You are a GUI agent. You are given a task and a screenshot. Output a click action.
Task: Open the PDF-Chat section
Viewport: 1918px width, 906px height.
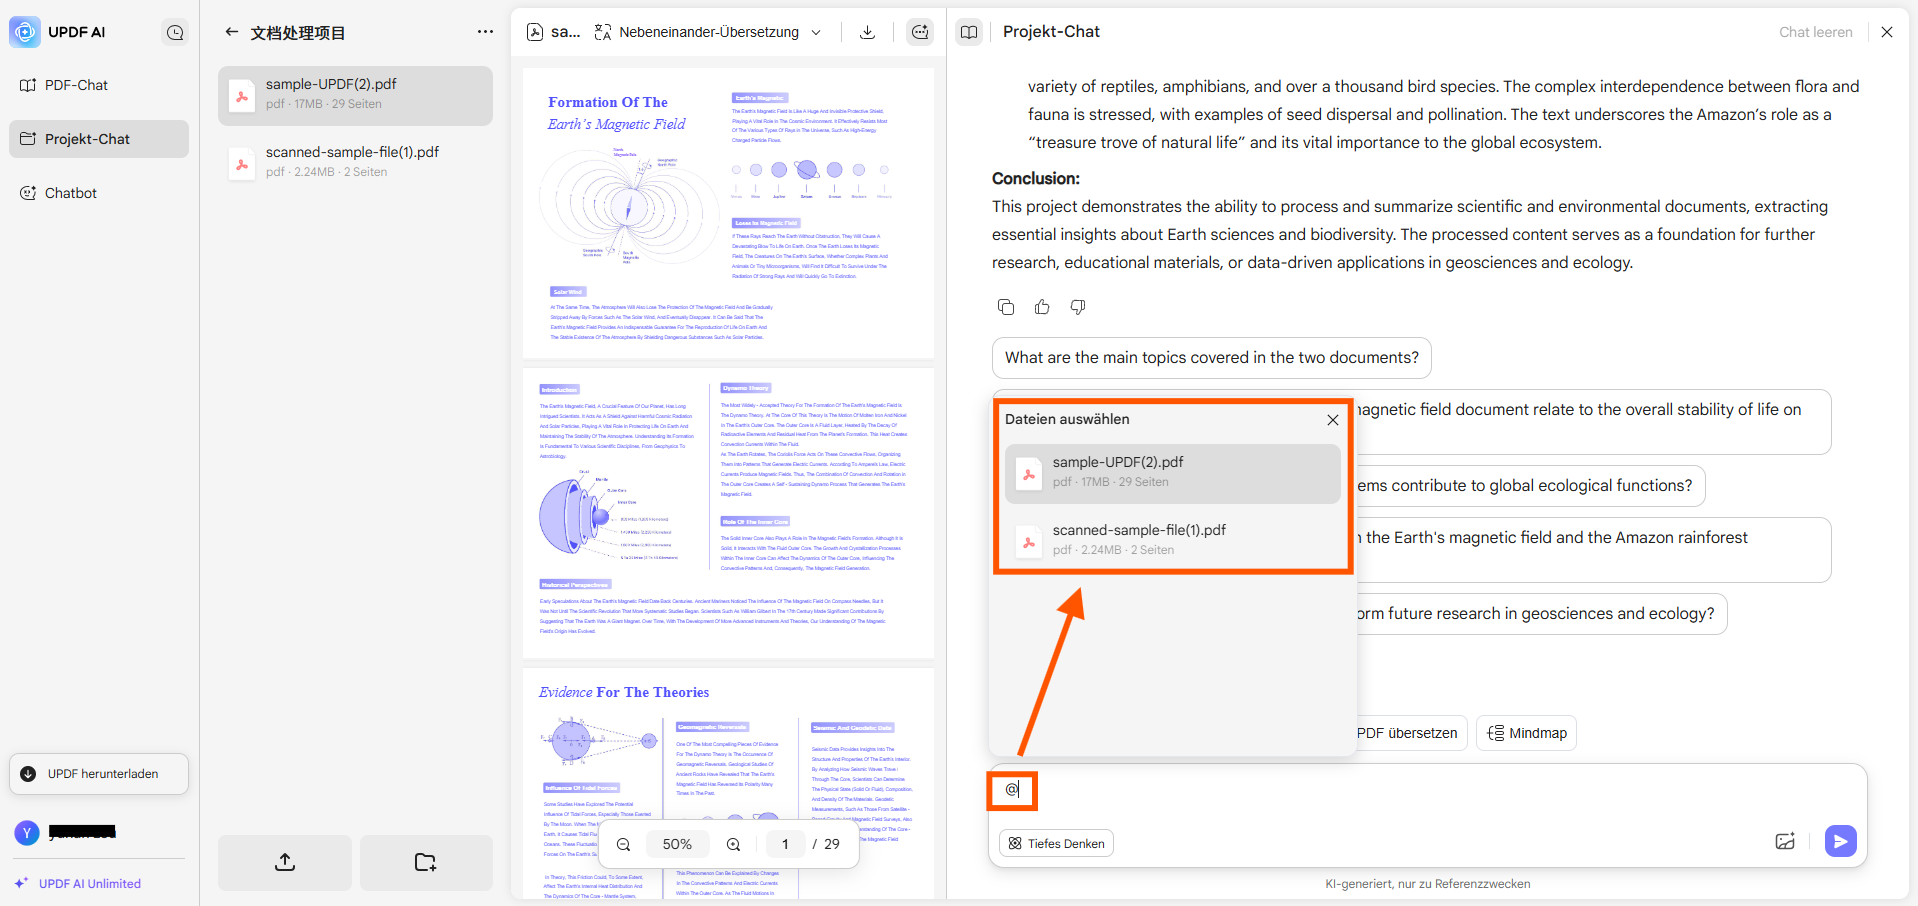coord(99,85)
